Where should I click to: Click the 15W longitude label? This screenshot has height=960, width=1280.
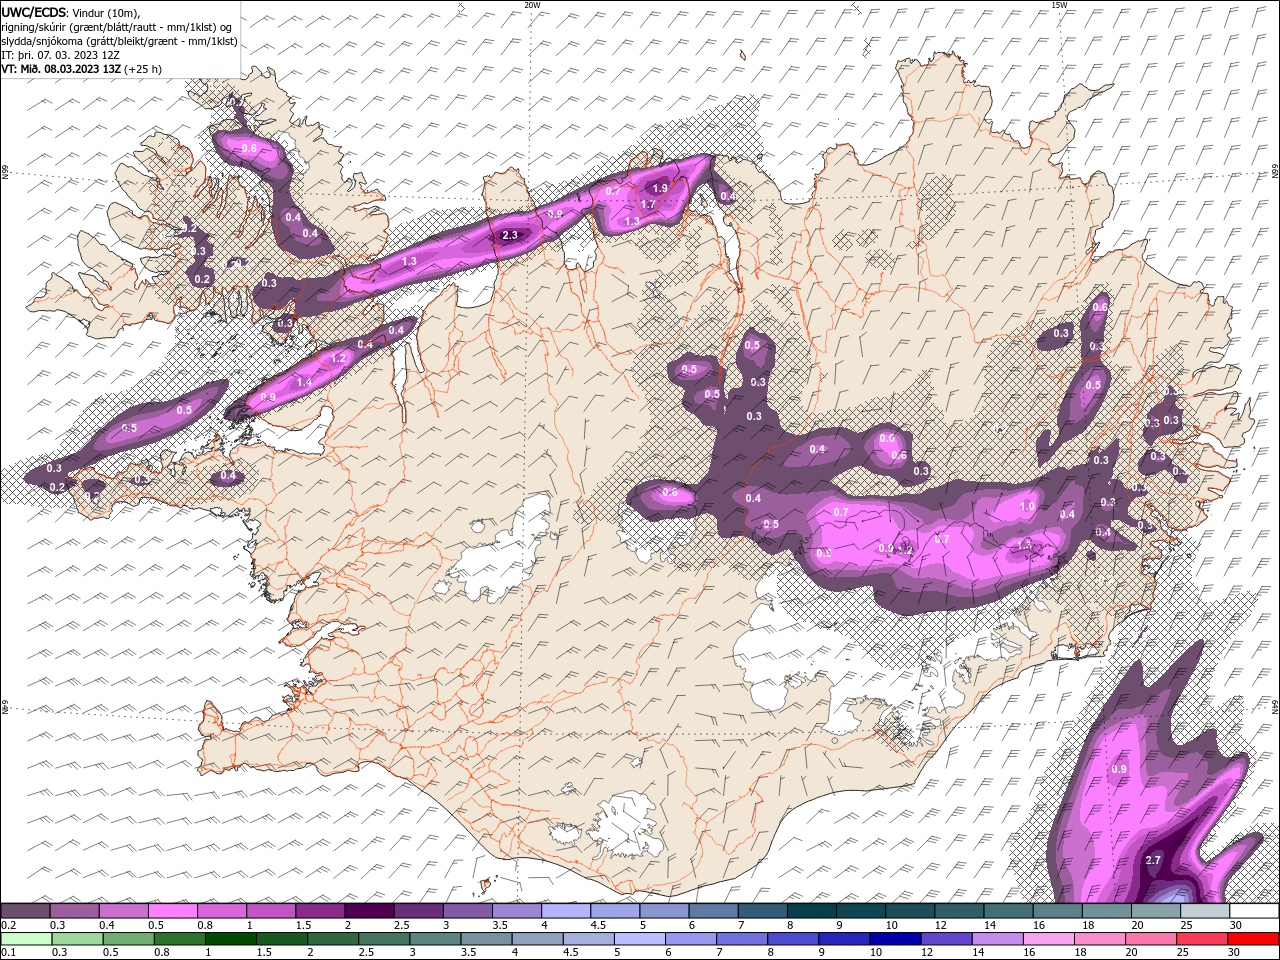1059,5
